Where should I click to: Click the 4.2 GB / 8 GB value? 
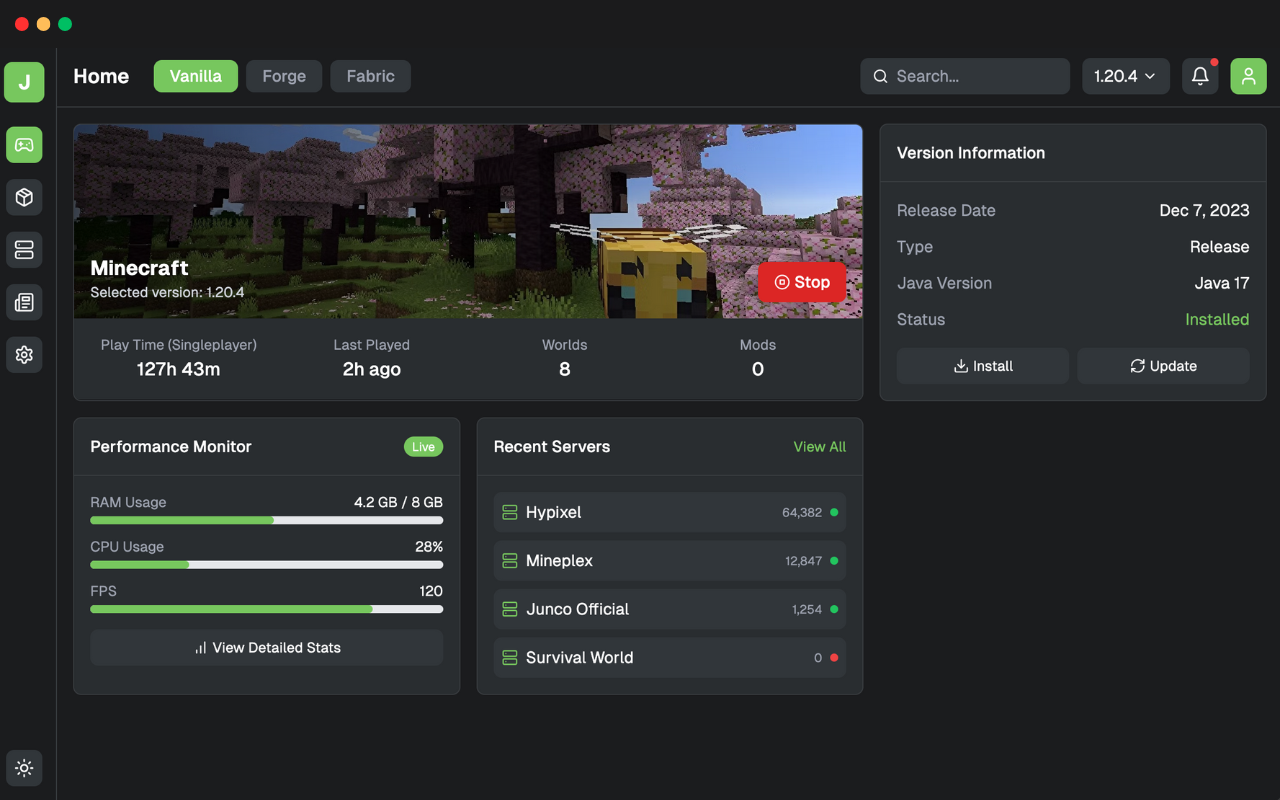[398, 502]
